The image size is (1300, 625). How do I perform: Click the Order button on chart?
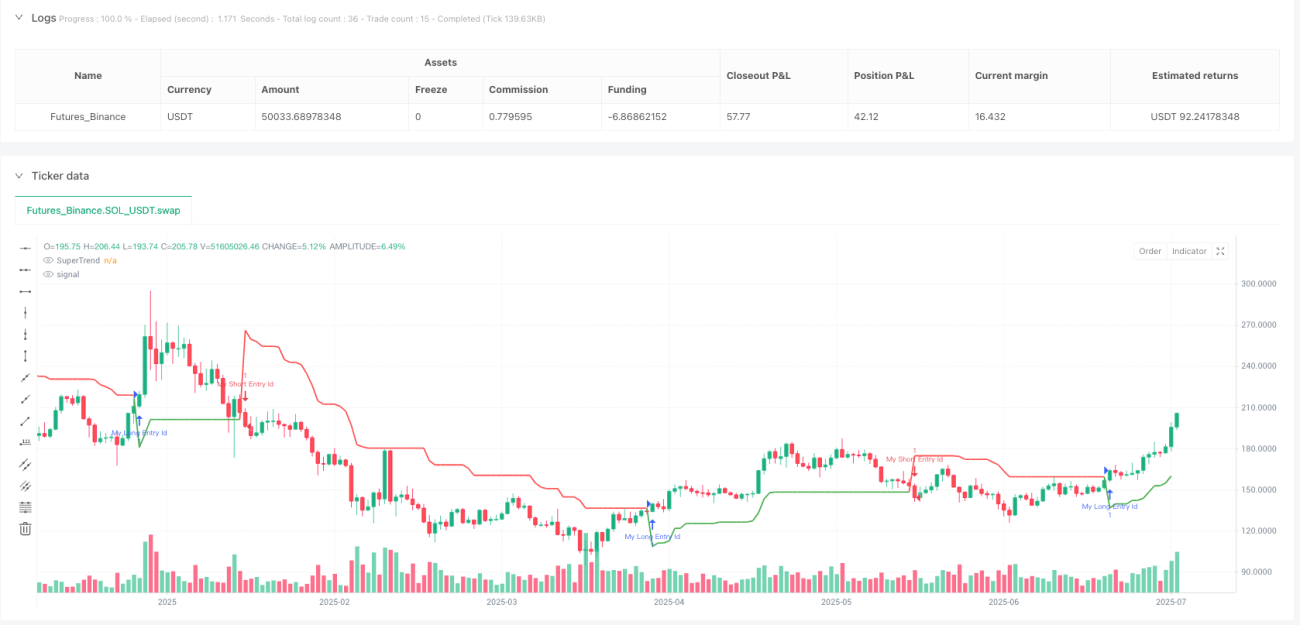[1150, 251]
